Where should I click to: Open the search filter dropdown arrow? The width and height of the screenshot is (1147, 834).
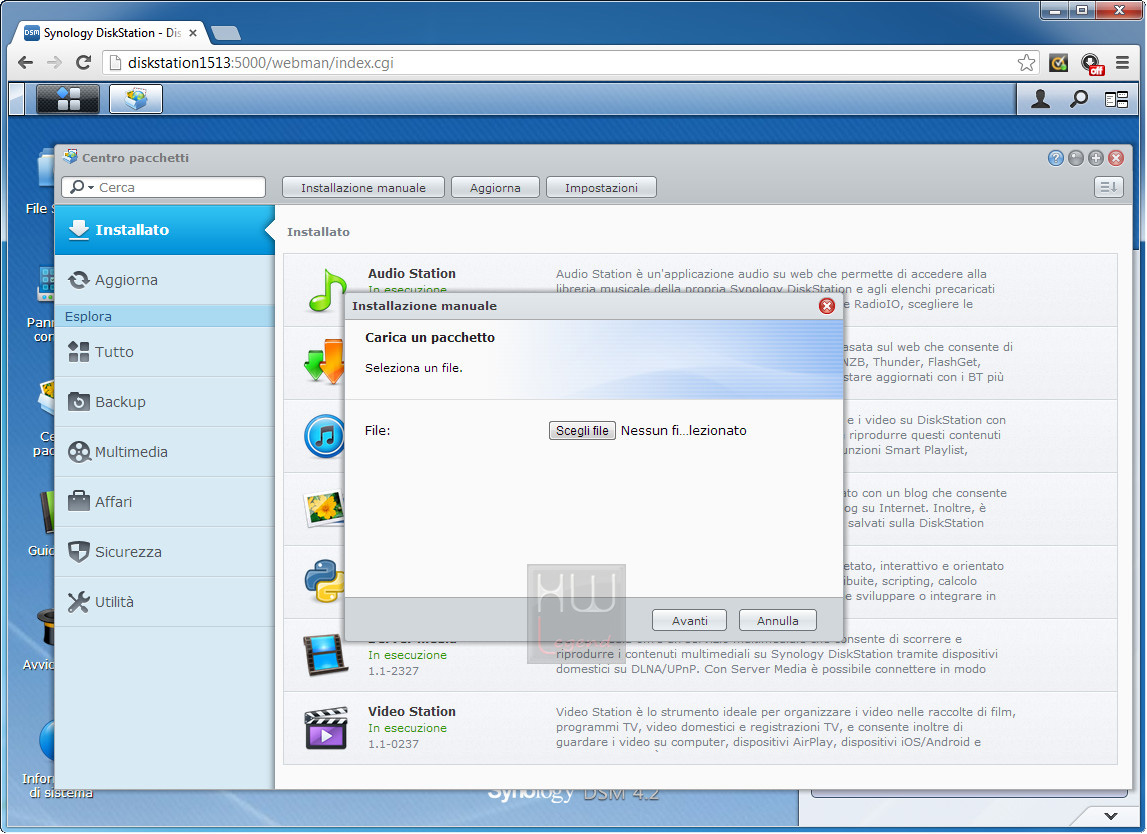click(91, 188)
